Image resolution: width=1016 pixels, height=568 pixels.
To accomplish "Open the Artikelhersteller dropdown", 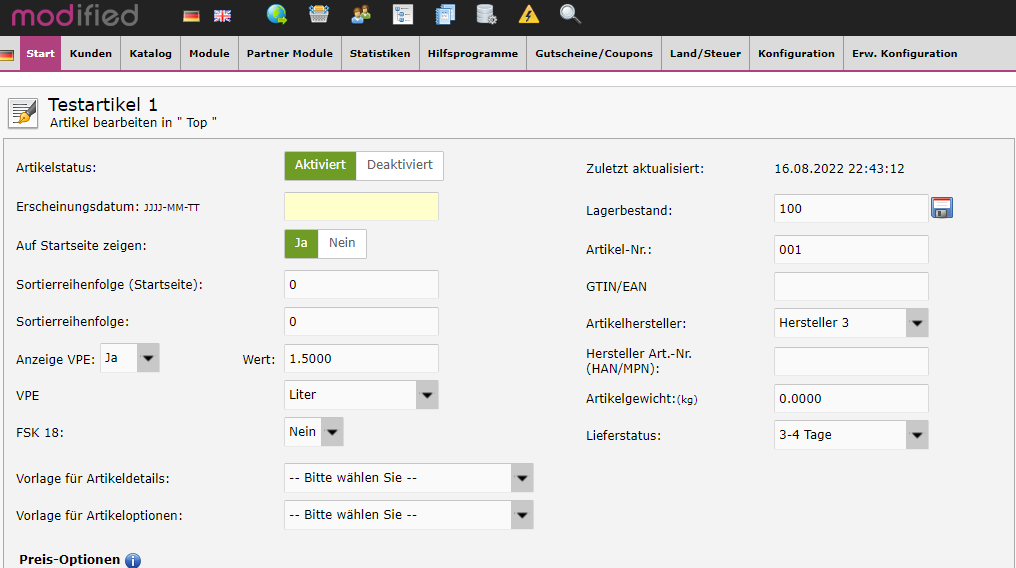I will point(916,323).
